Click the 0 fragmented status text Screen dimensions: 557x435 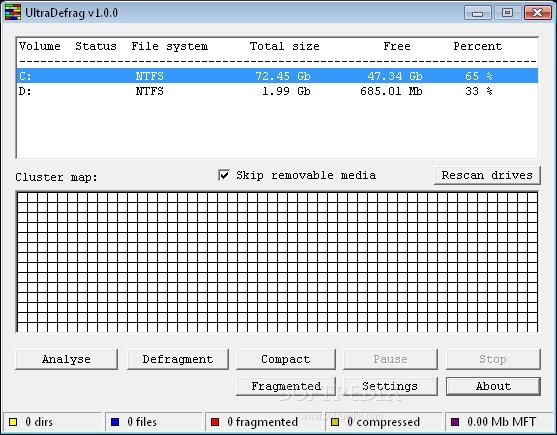point(263,422)
